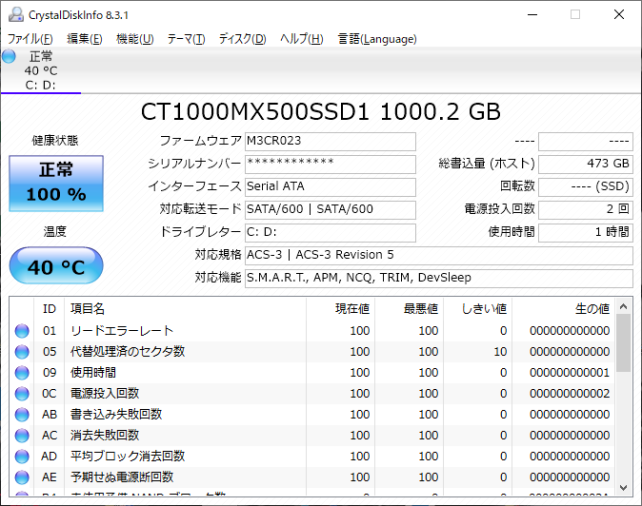The image size is (642, 506).
Task: Click the ファームウェア field showing M3CR023
Action: point(330,141)
